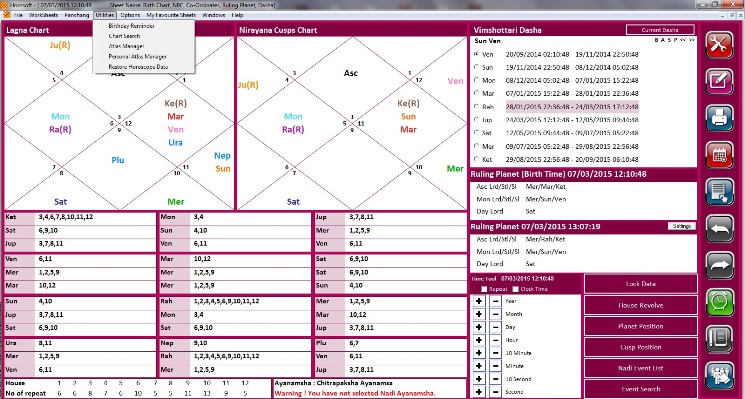
Task: Open the Options menu
Action: (130, 15)
